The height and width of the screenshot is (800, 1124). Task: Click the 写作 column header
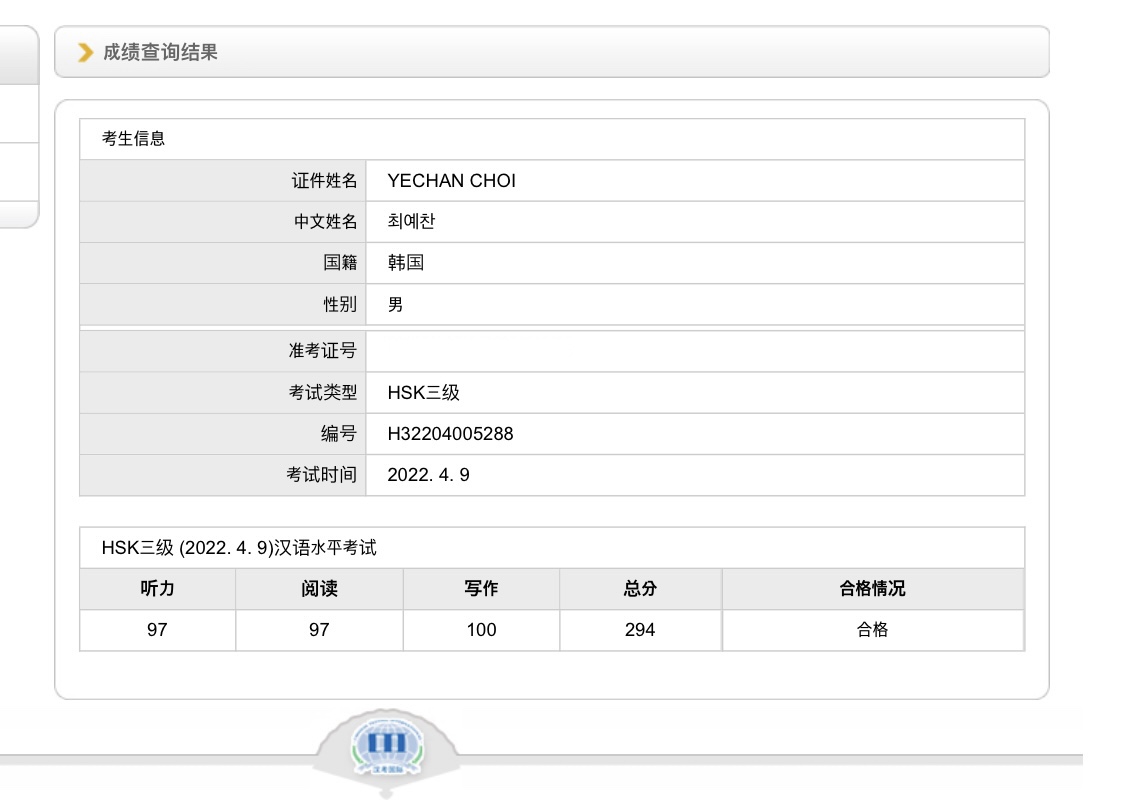(481, 589)
